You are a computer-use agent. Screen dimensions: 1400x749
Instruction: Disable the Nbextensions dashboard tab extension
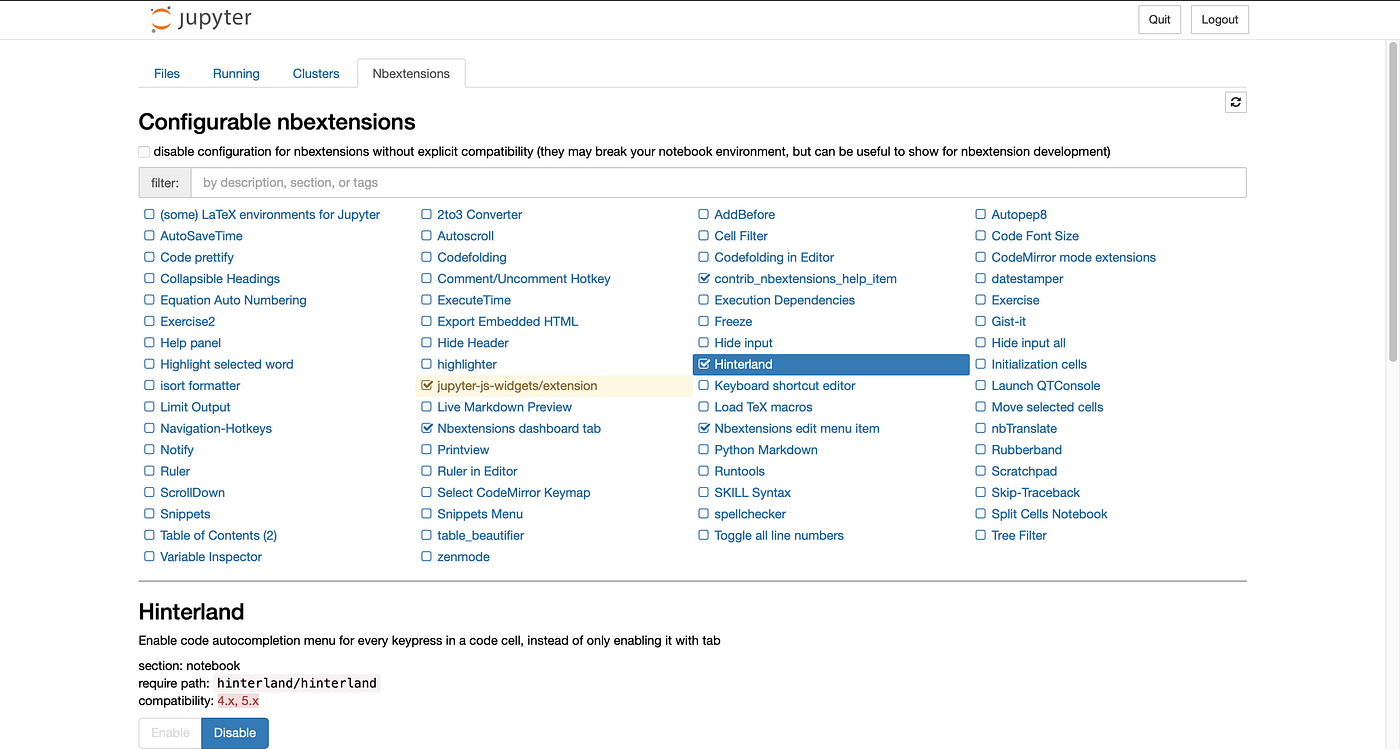tap(426, 428)
